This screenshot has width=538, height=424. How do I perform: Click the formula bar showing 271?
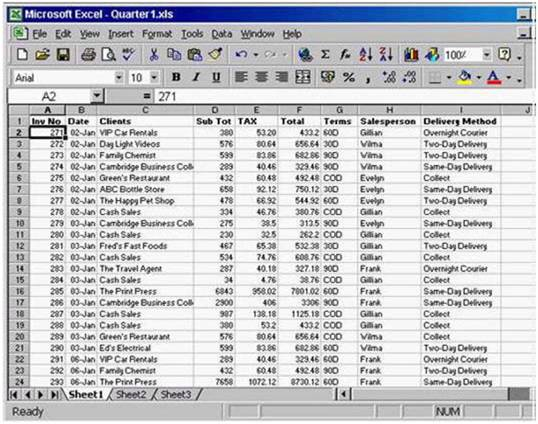[x=343, y=96]
